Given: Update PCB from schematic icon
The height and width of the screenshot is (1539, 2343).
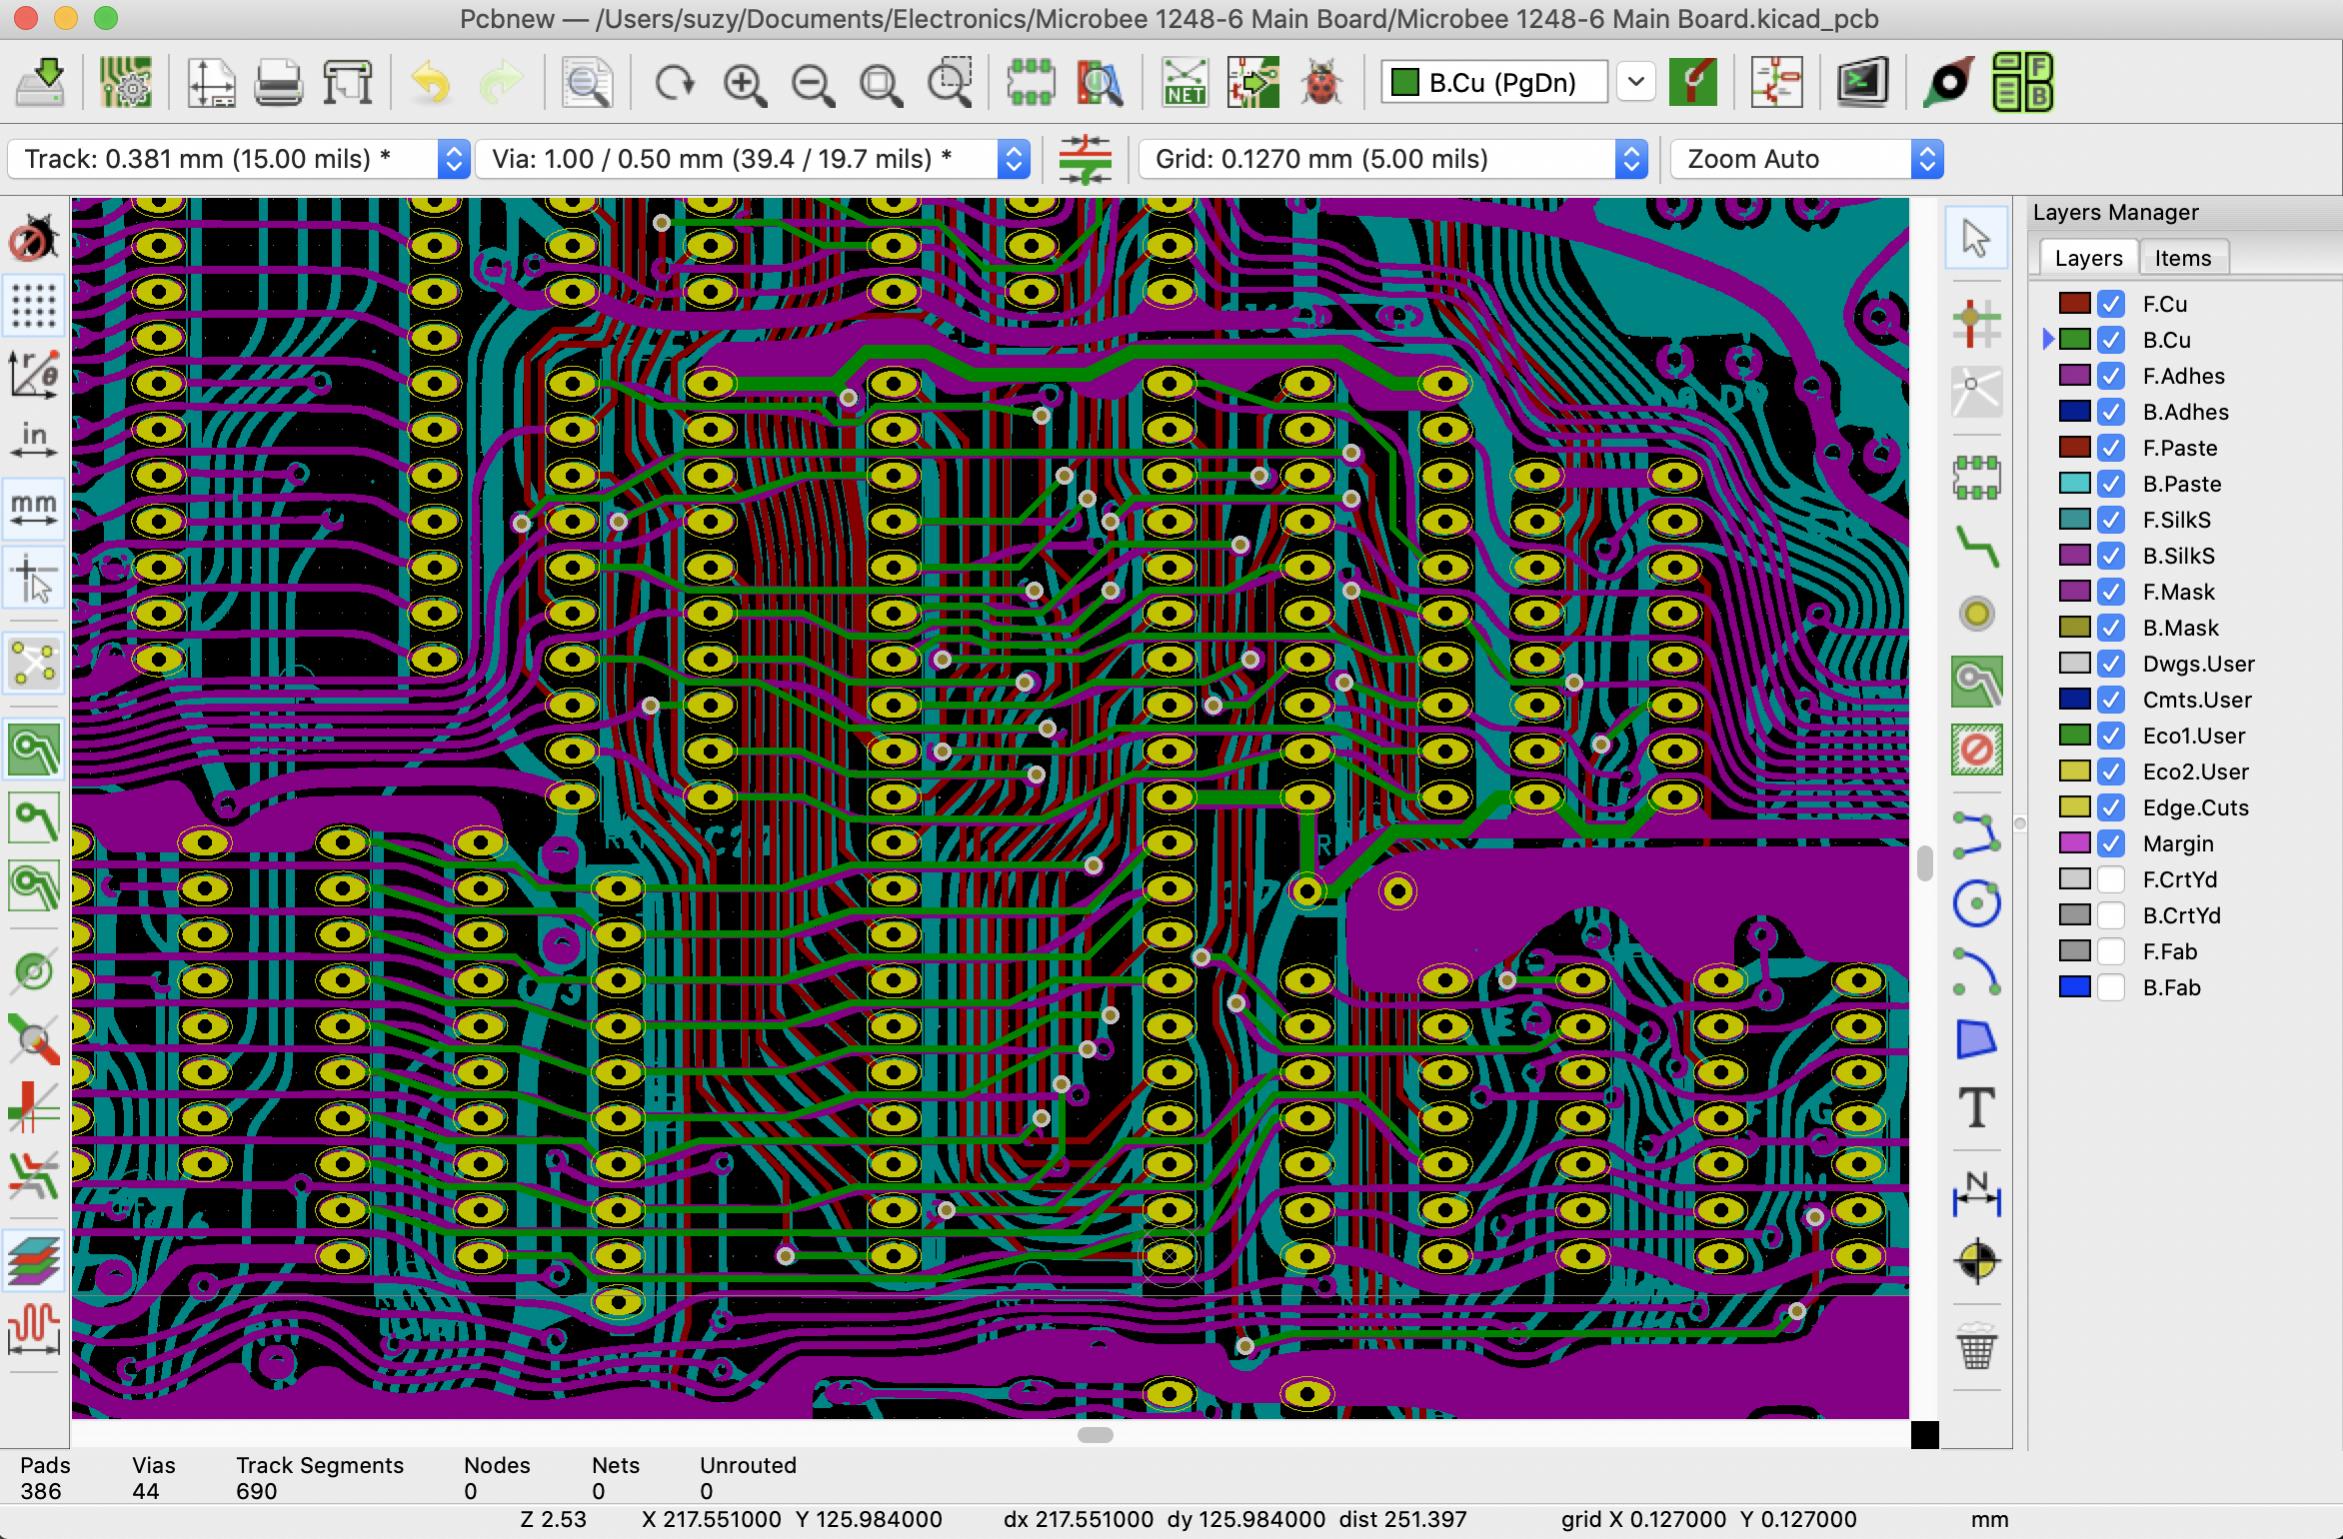Looking at the screenshot, I should [x=1253, y=82].
